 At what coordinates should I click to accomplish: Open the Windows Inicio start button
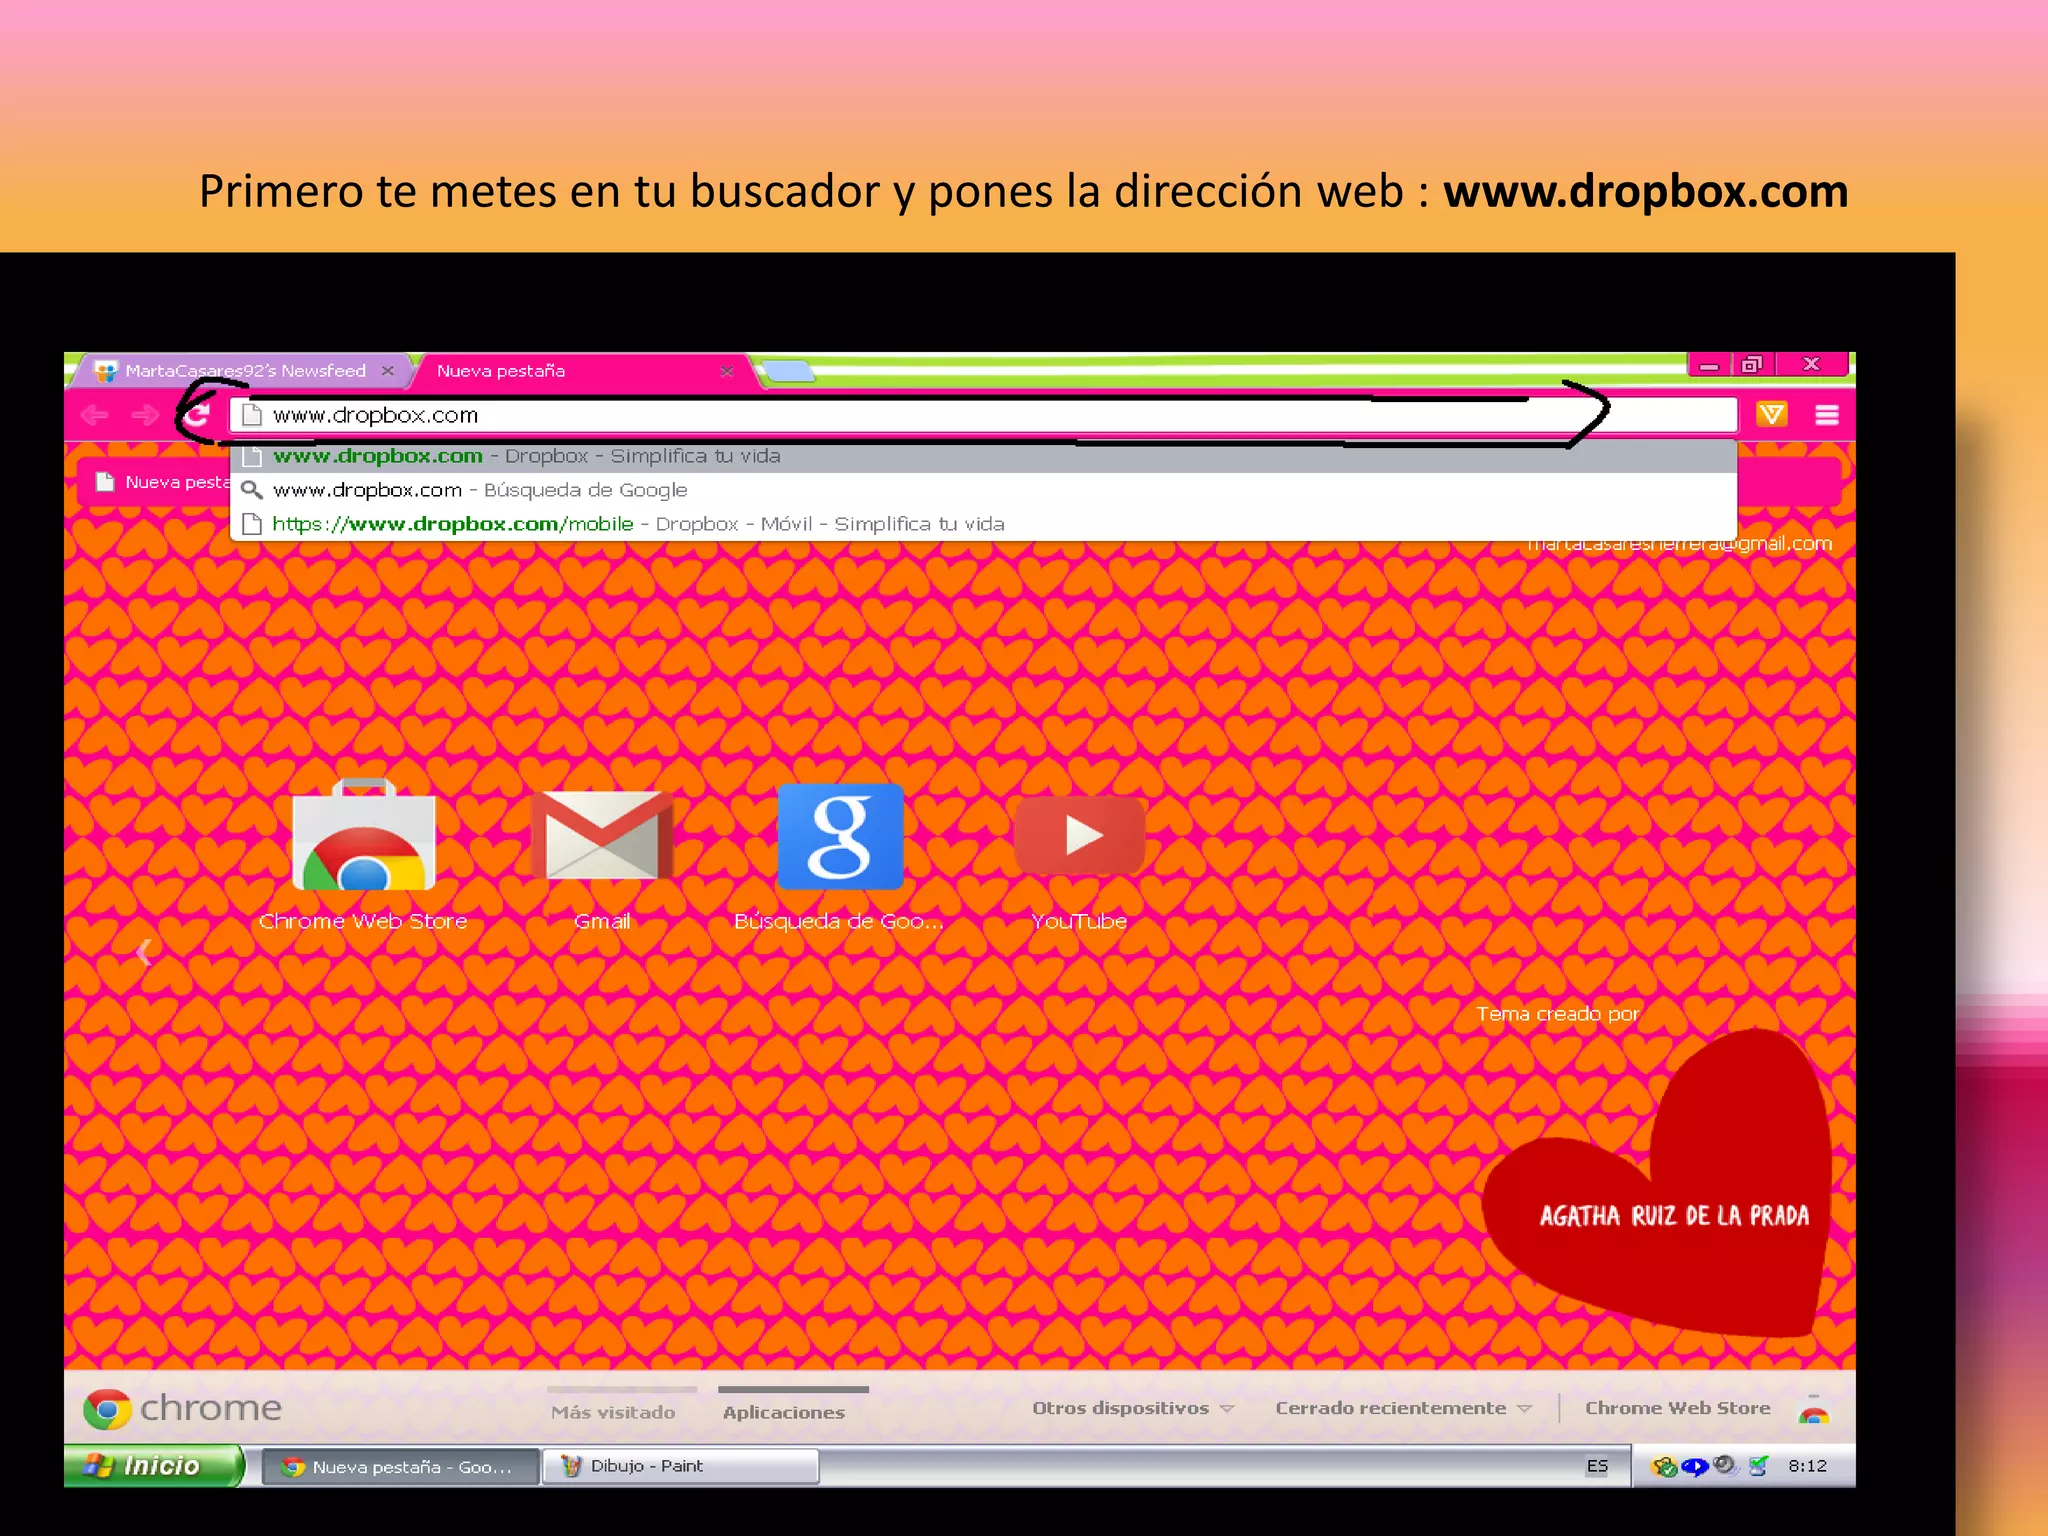152,1466
